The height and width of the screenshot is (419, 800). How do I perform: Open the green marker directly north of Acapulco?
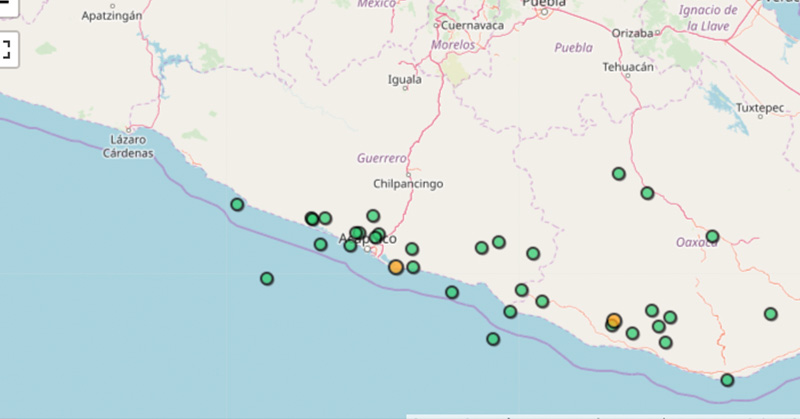(x=373, y=216)
